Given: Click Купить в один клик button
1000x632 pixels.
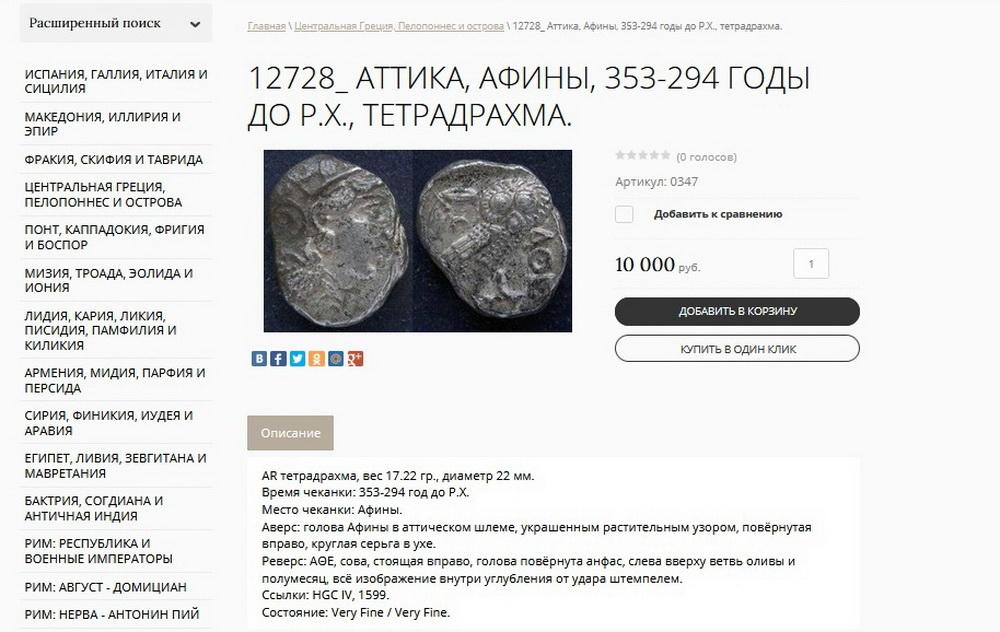Looking at the screenshot, I should click(737, 349).
